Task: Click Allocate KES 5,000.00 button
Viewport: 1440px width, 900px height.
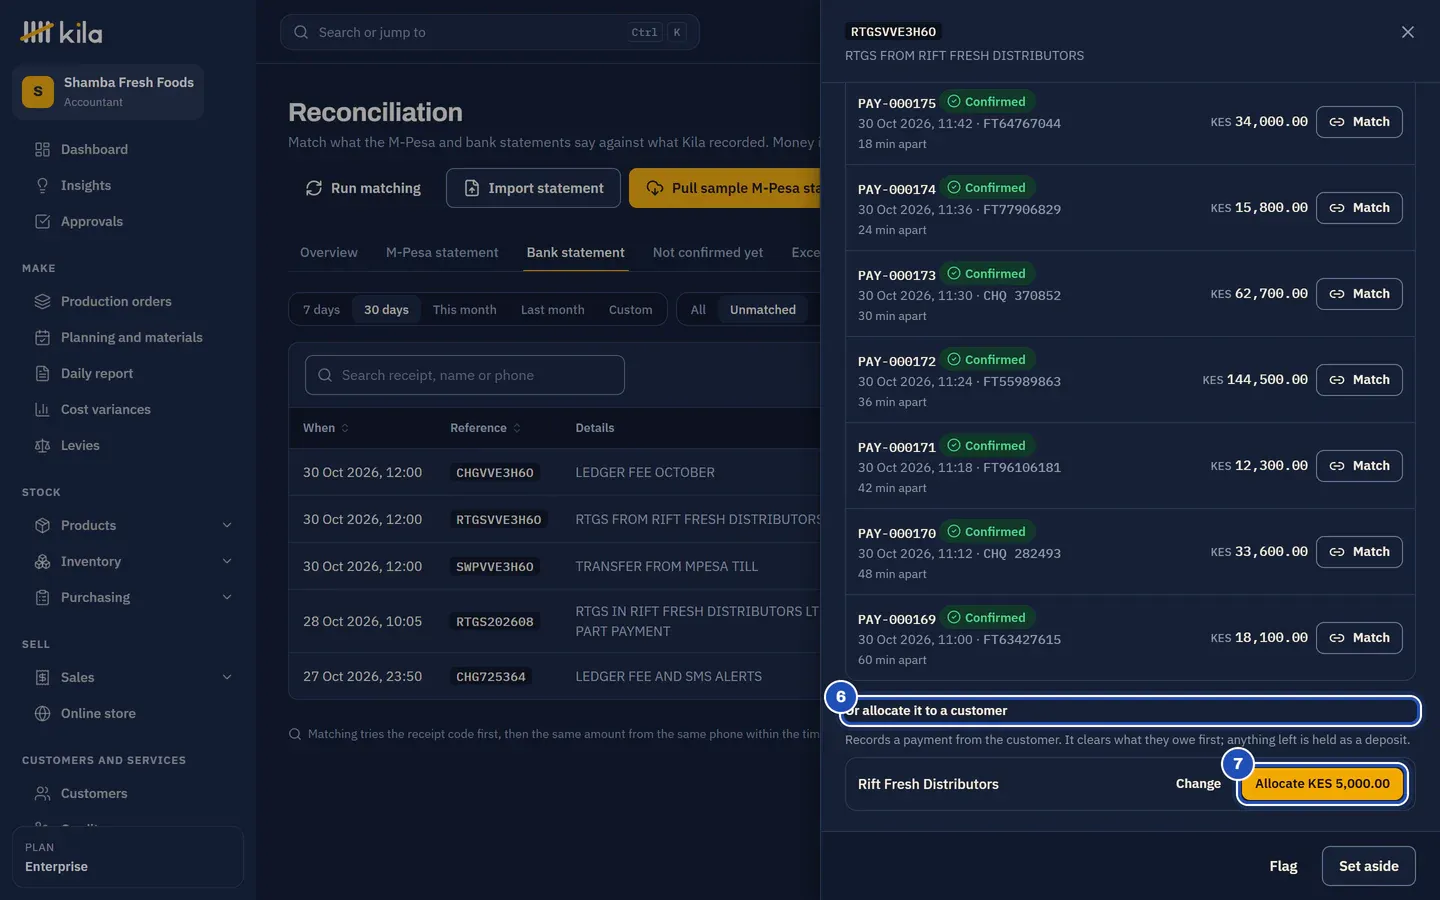Action: tap(1322, 784)
